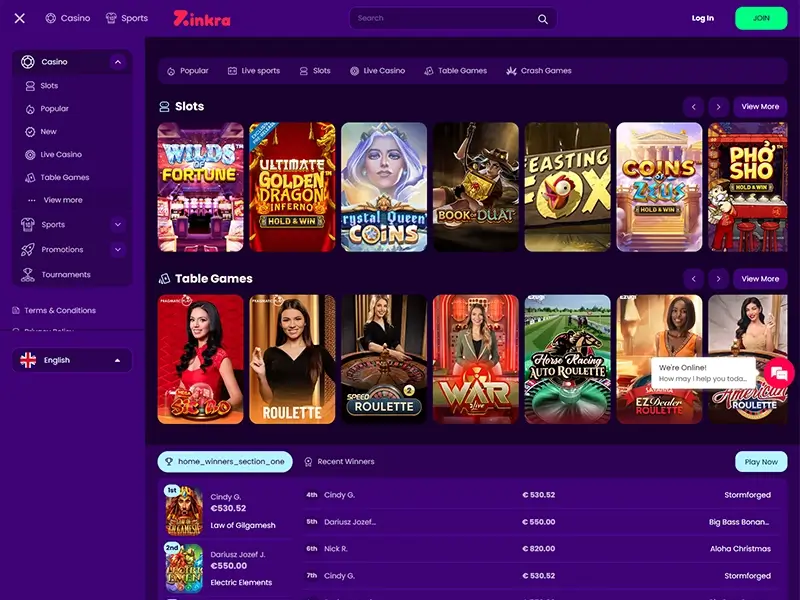Click the Slots section heading icon

tap(164, 107)
